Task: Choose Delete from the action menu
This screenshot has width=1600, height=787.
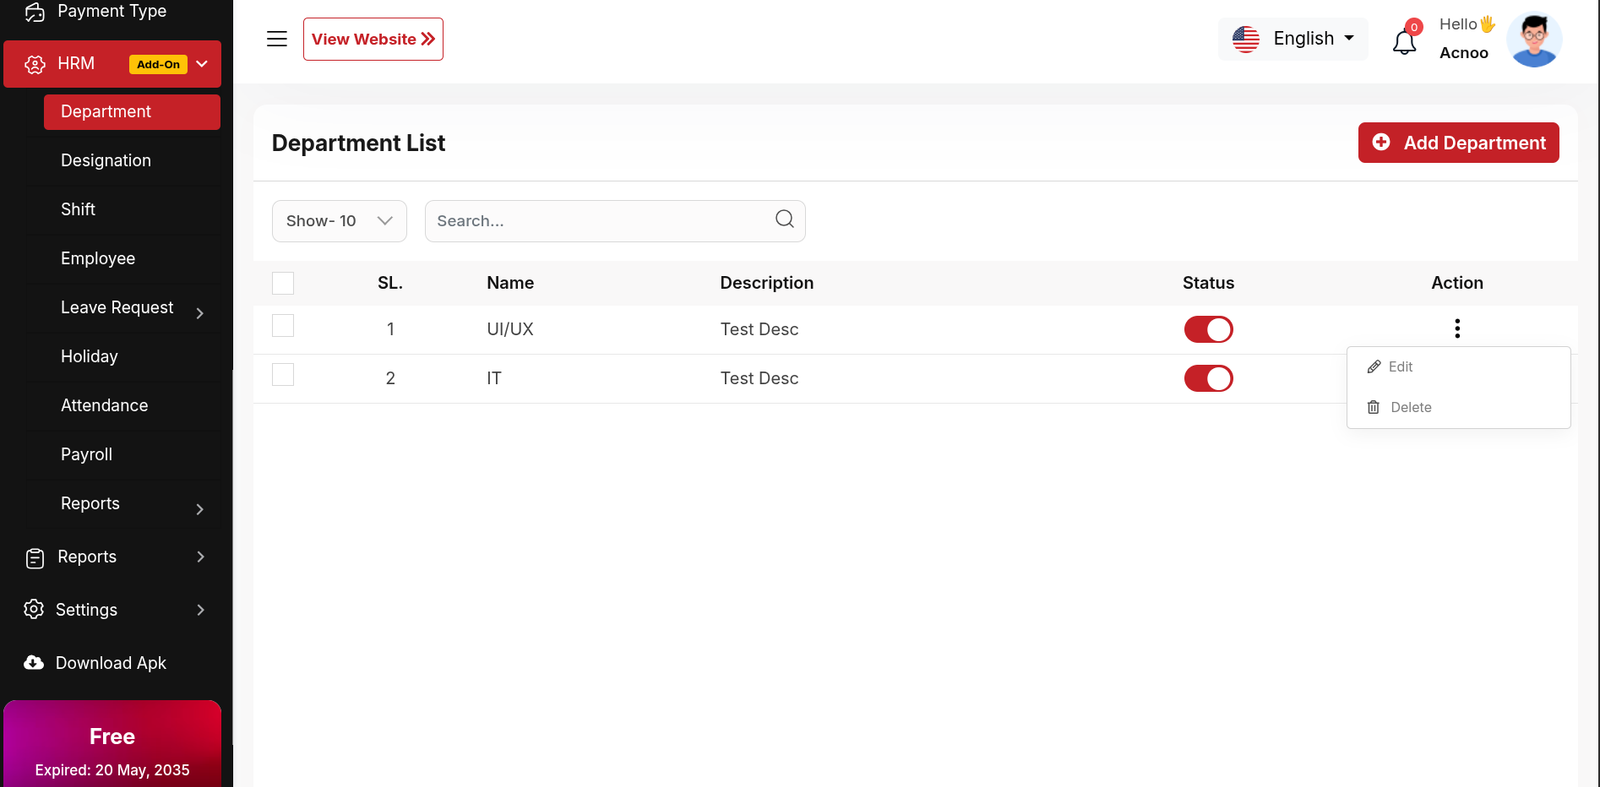Action: coord(1410,407)
